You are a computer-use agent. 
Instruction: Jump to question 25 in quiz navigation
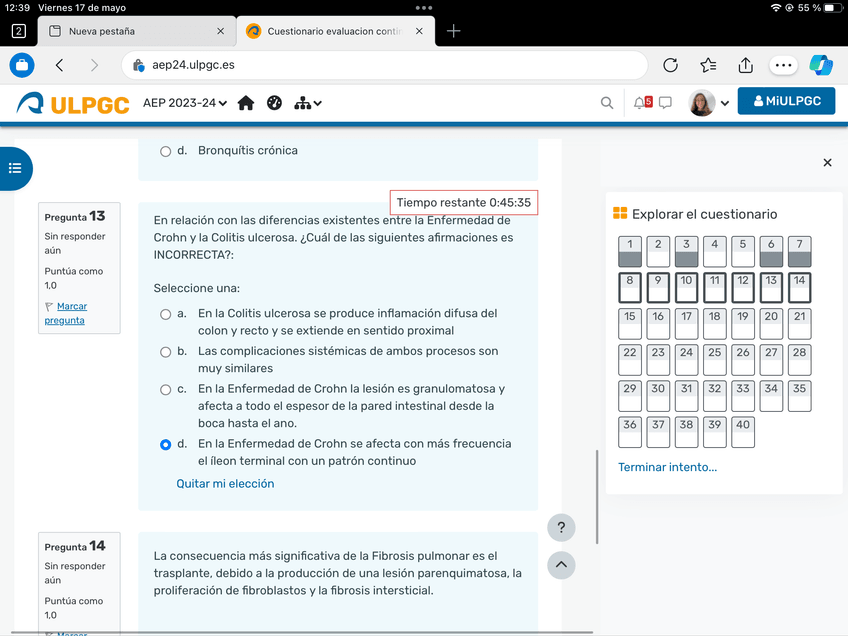[x=714, y=360]
